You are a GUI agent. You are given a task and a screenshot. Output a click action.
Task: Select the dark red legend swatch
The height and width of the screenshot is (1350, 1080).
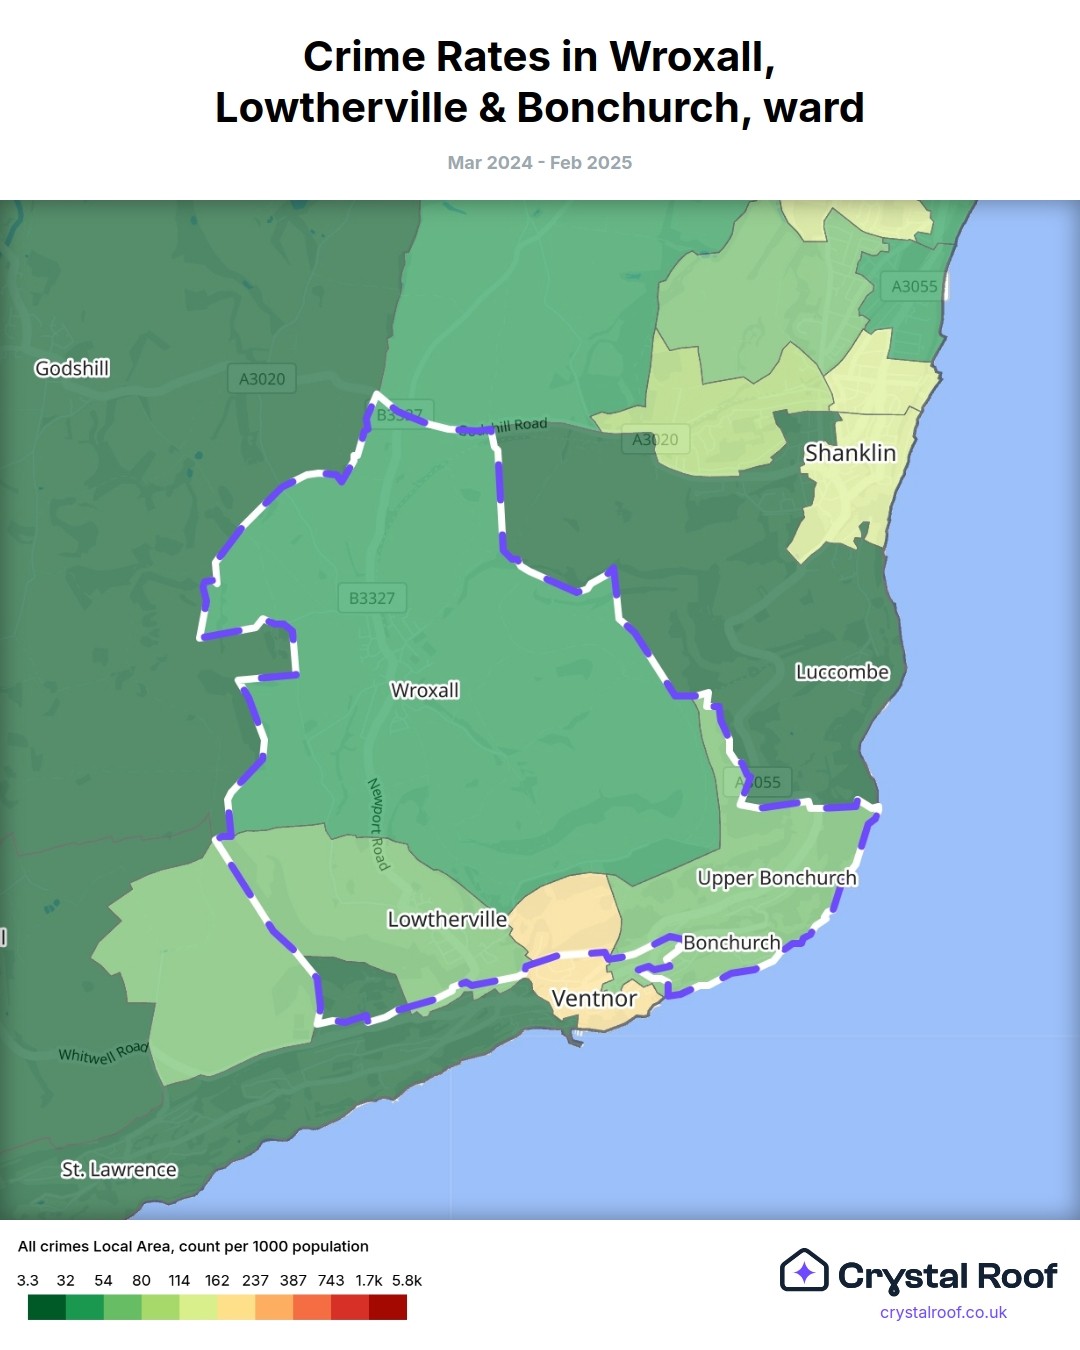point(388,1307)
